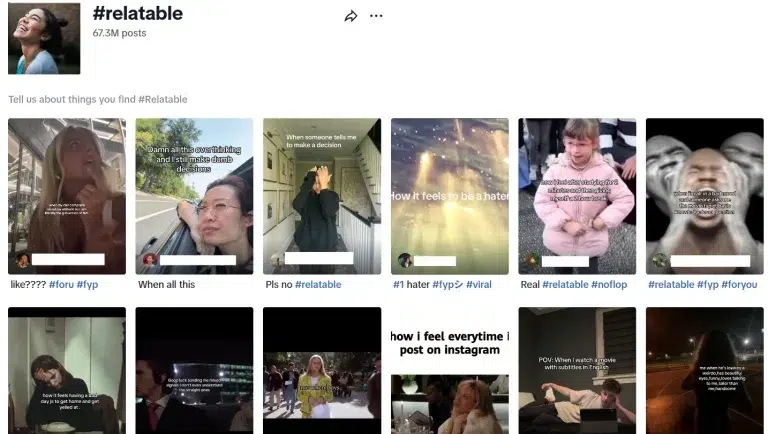Image resolution: width=768 pixels, height=434 pixels.
Task: Open 'When someone tells me to make a decision' video
Action: point(322,196)
